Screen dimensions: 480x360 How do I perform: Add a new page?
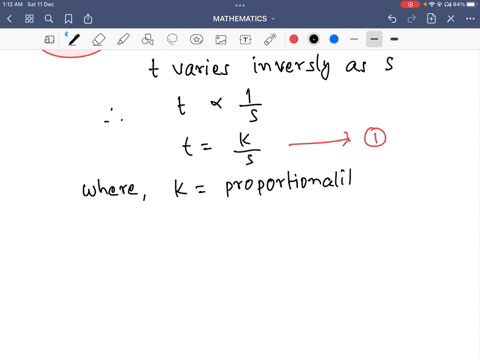[431, 18]
